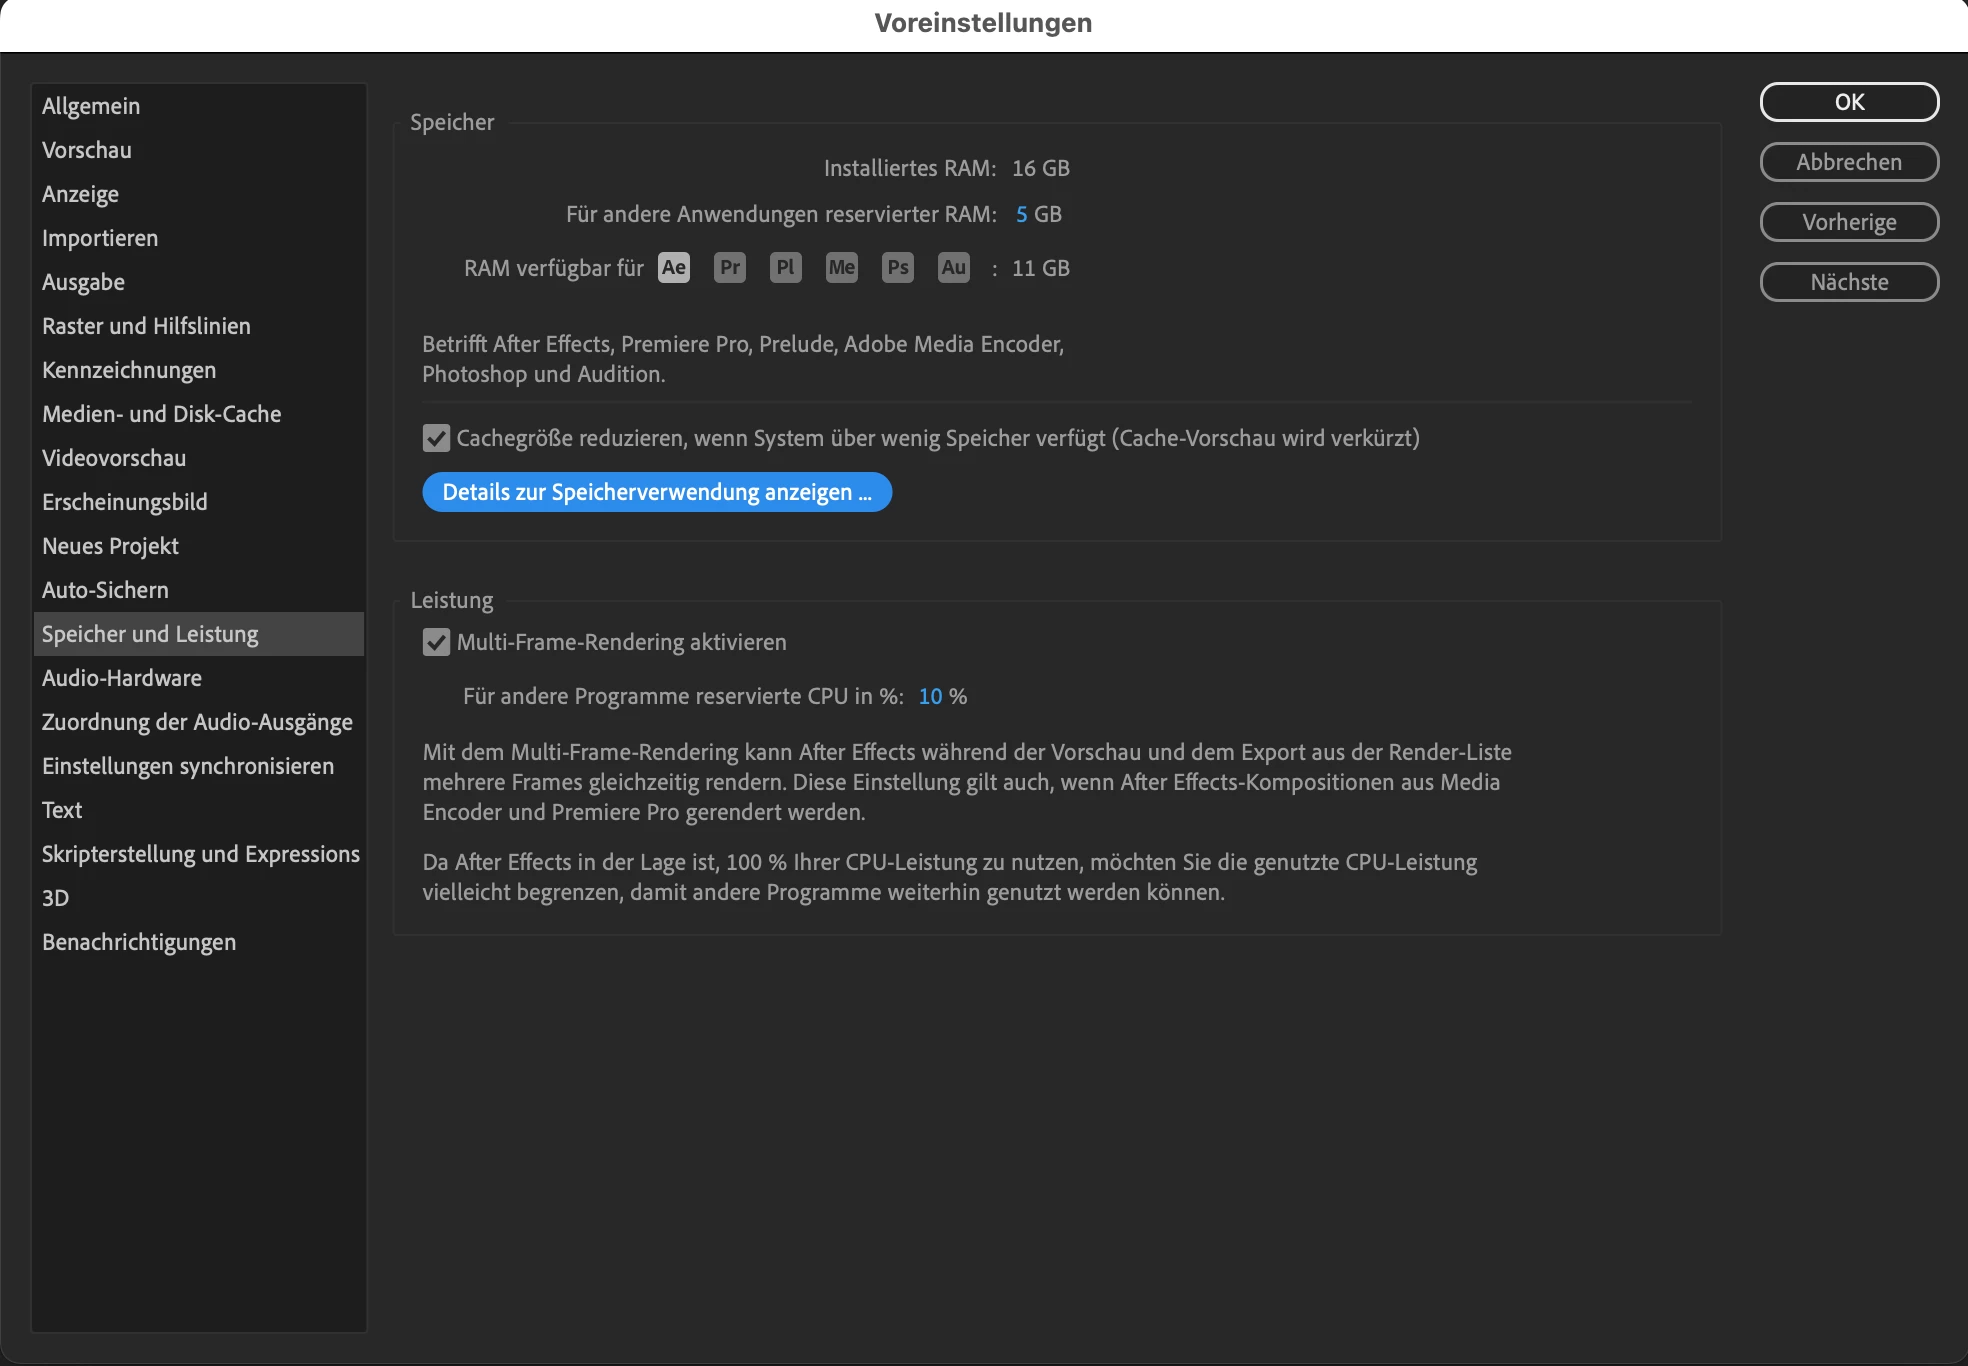Click the After Effects (Ae) app icon
1968x1366 pixels.
(x=673, y=268)
